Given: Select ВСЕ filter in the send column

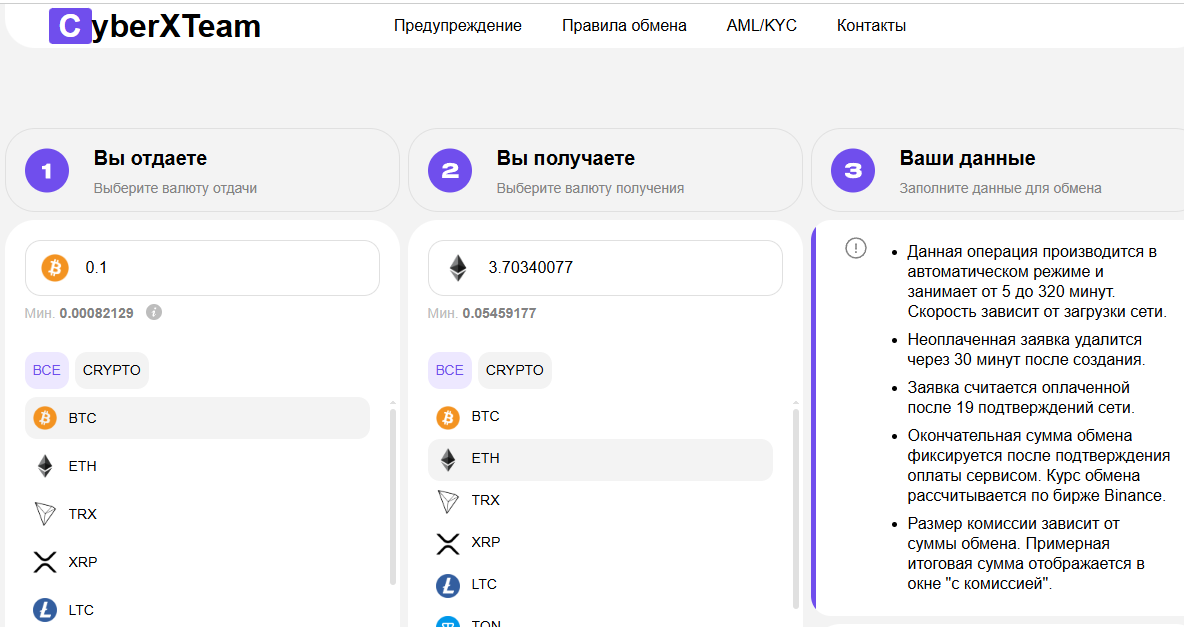Looking at the screenshot, I should [47, 370].
